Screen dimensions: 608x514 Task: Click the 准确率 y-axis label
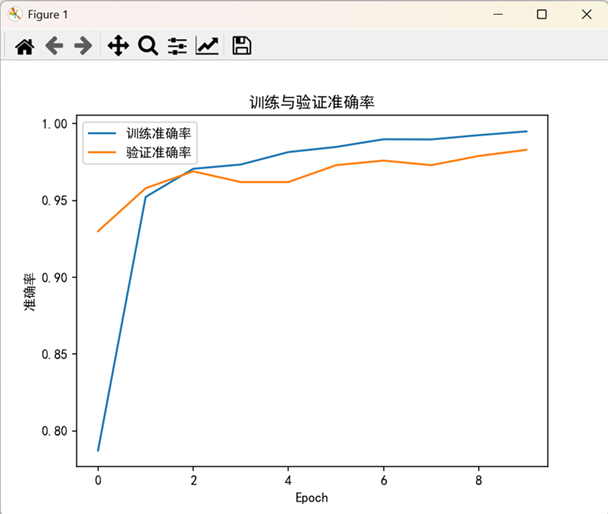click(30, 292)
